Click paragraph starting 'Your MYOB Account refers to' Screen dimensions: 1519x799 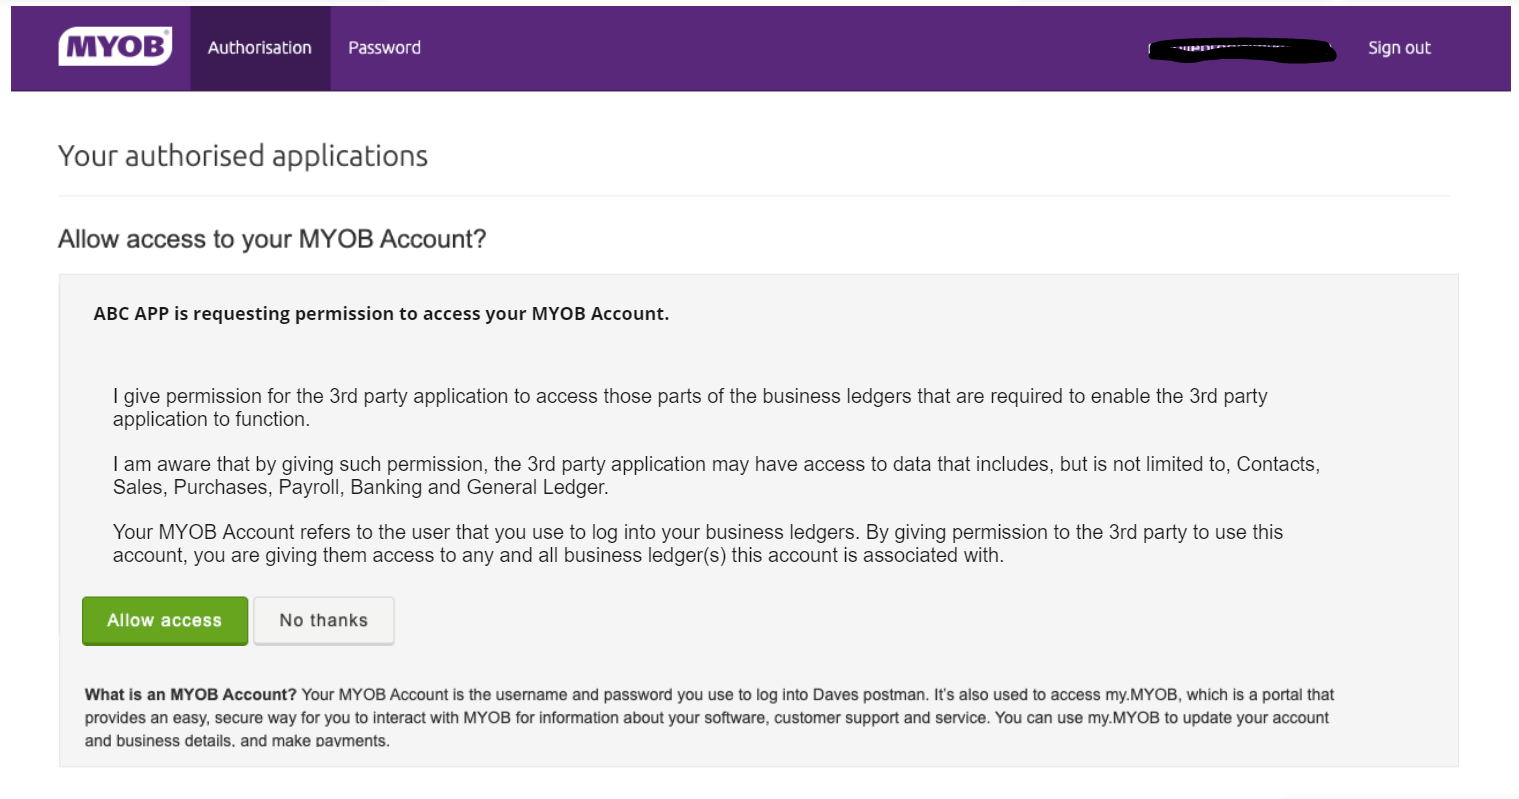(698, 544)
